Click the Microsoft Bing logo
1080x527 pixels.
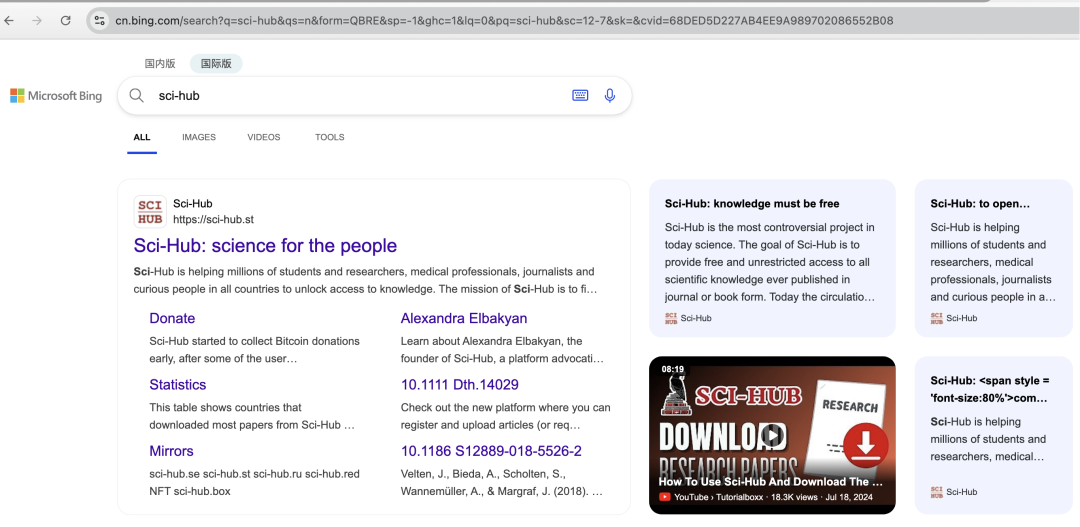(x=56, y=96)
